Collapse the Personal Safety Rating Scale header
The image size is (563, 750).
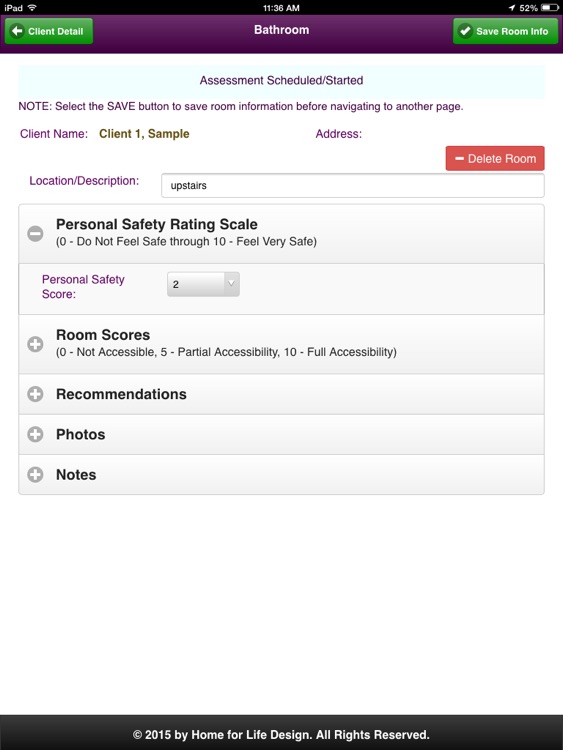click(x=281, y=234)
